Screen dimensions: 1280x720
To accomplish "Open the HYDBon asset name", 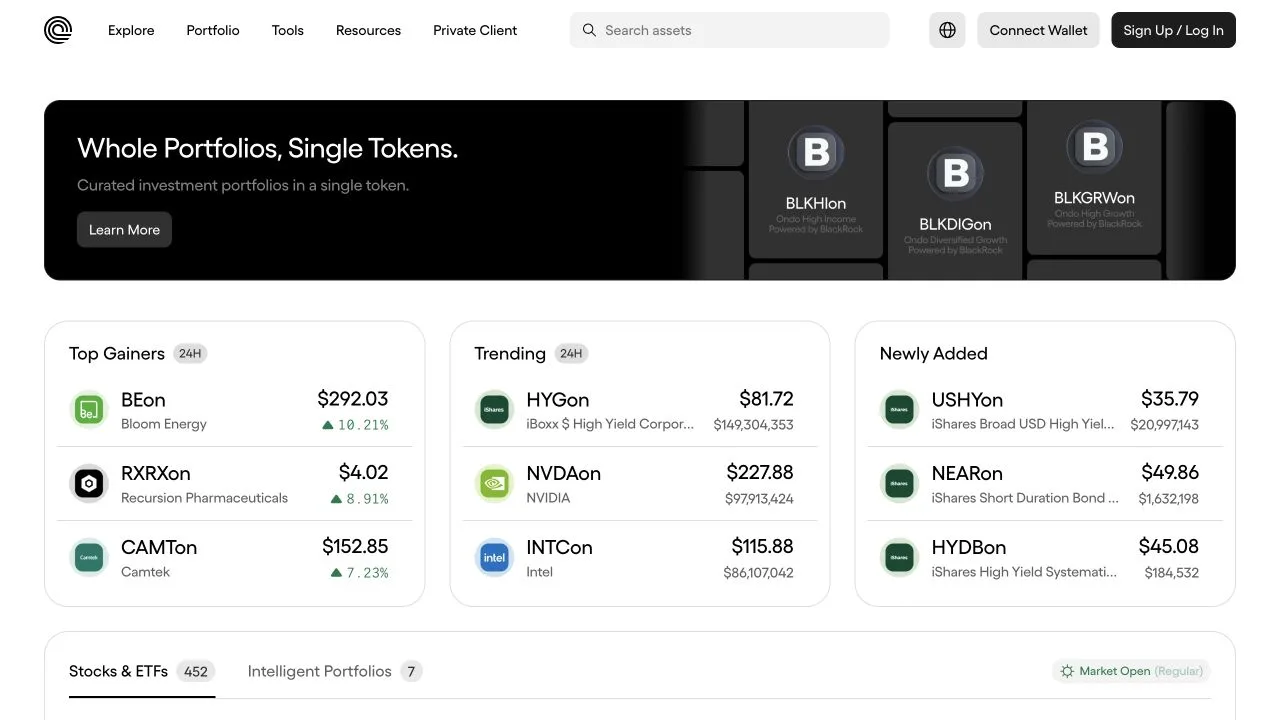I will coord(969,548).
